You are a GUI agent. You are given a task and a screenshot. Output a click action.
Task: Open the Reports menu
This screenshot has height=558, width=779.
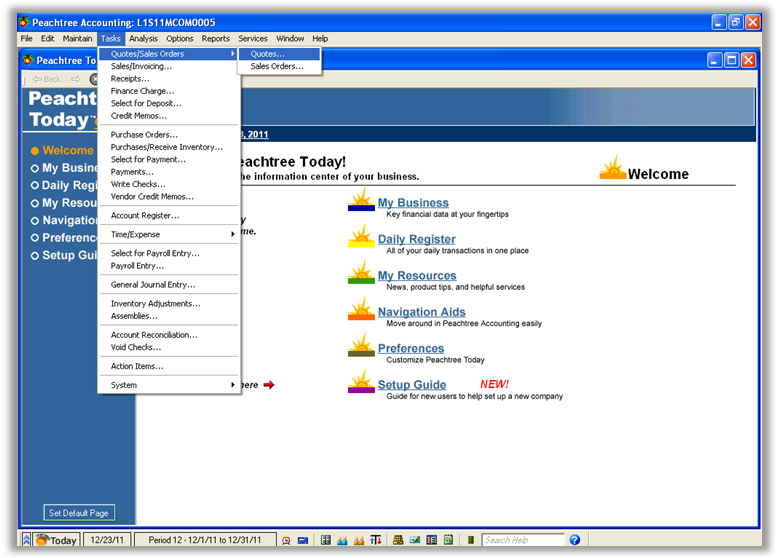click(215, 38)
